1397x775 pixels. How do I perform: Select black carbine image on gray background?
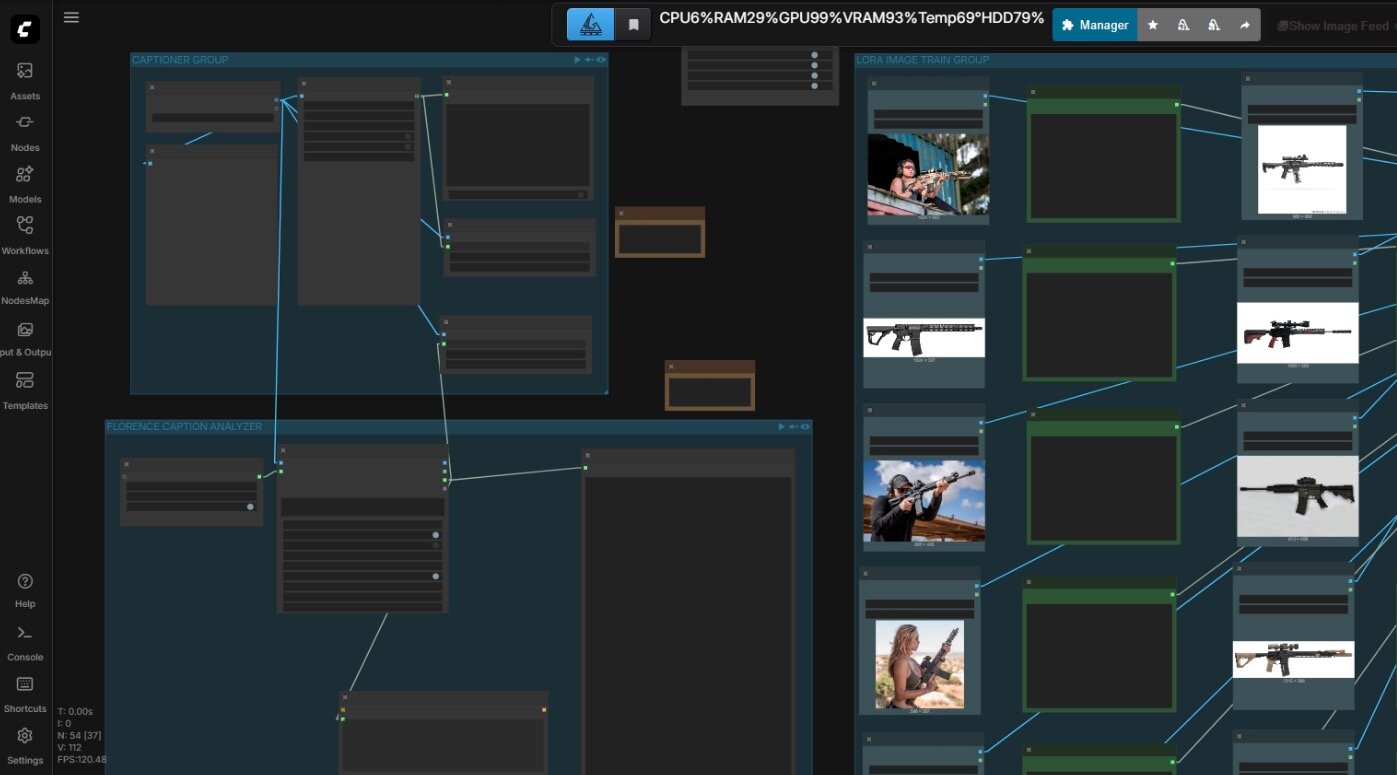click(1298, 496)
